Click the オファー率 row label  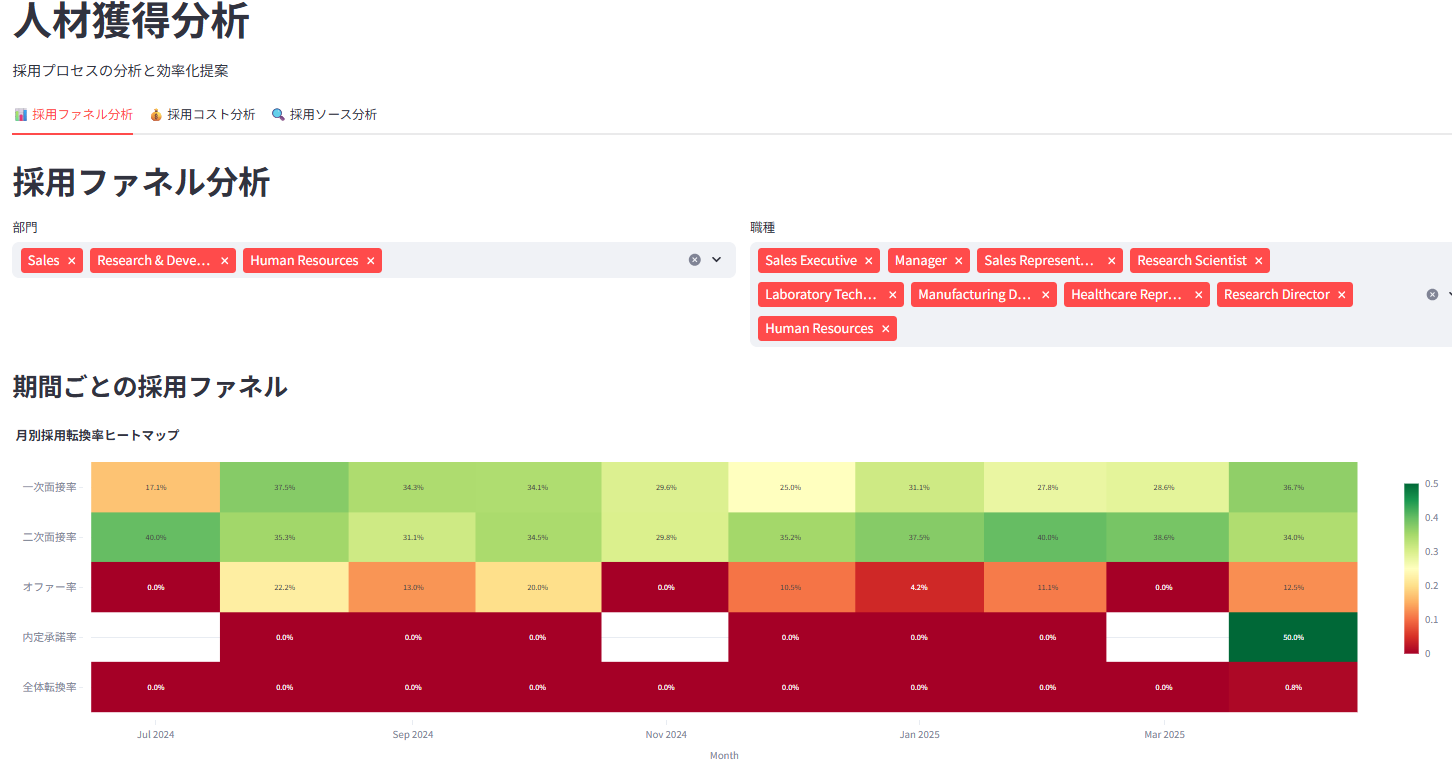click(x=50, y=587)
